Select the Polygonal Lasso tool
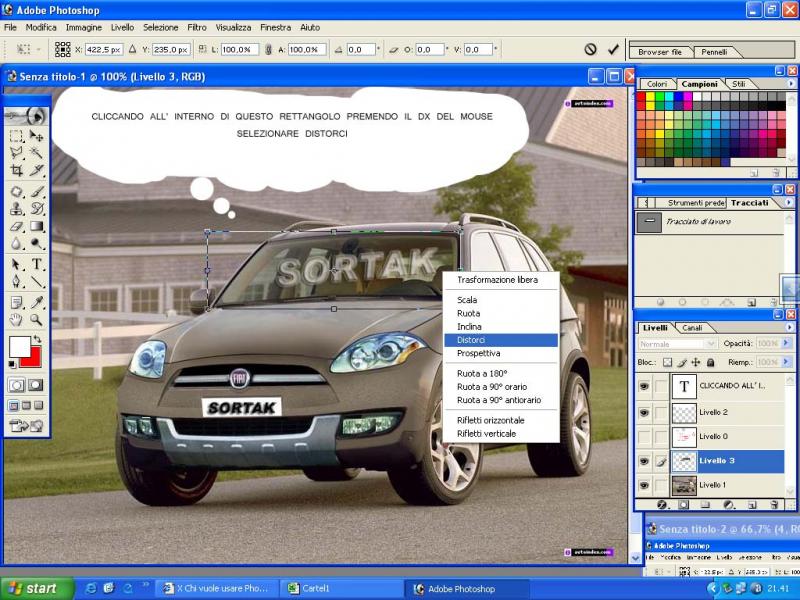 point(16,153)
